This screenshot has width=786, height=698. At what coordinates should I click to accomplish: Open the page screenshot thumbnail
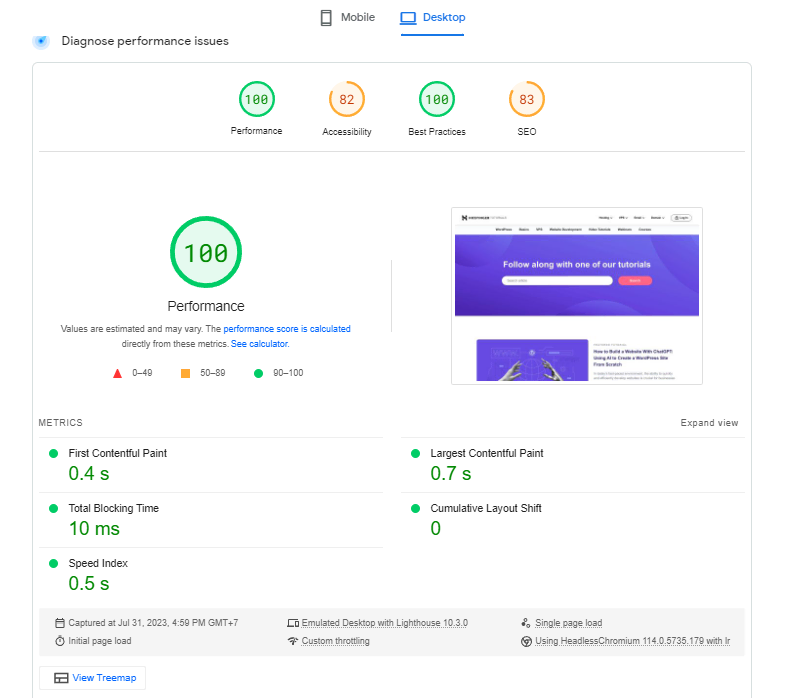[577, 295]
